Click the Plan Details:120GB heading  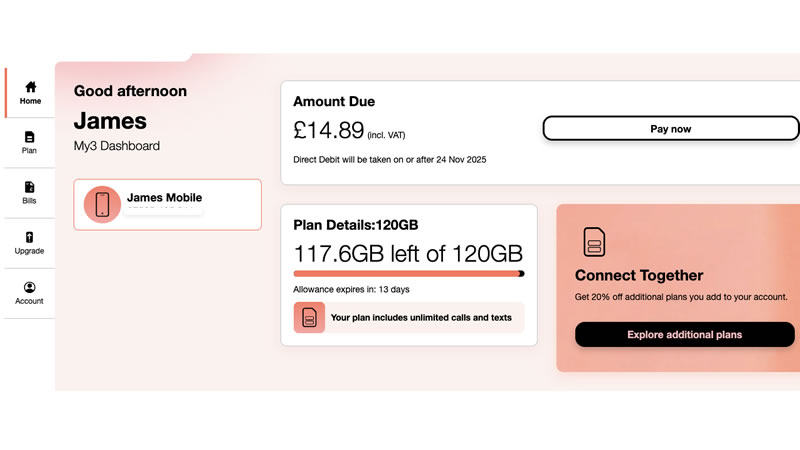coord(355,225)
